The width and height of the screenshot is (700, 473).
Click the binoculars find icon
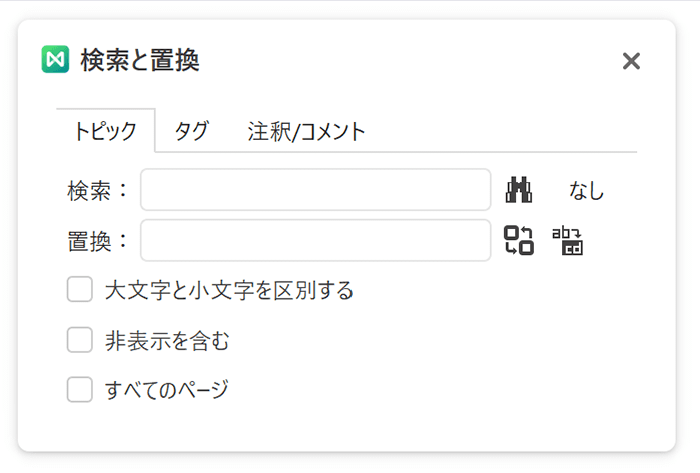(519, 190)
